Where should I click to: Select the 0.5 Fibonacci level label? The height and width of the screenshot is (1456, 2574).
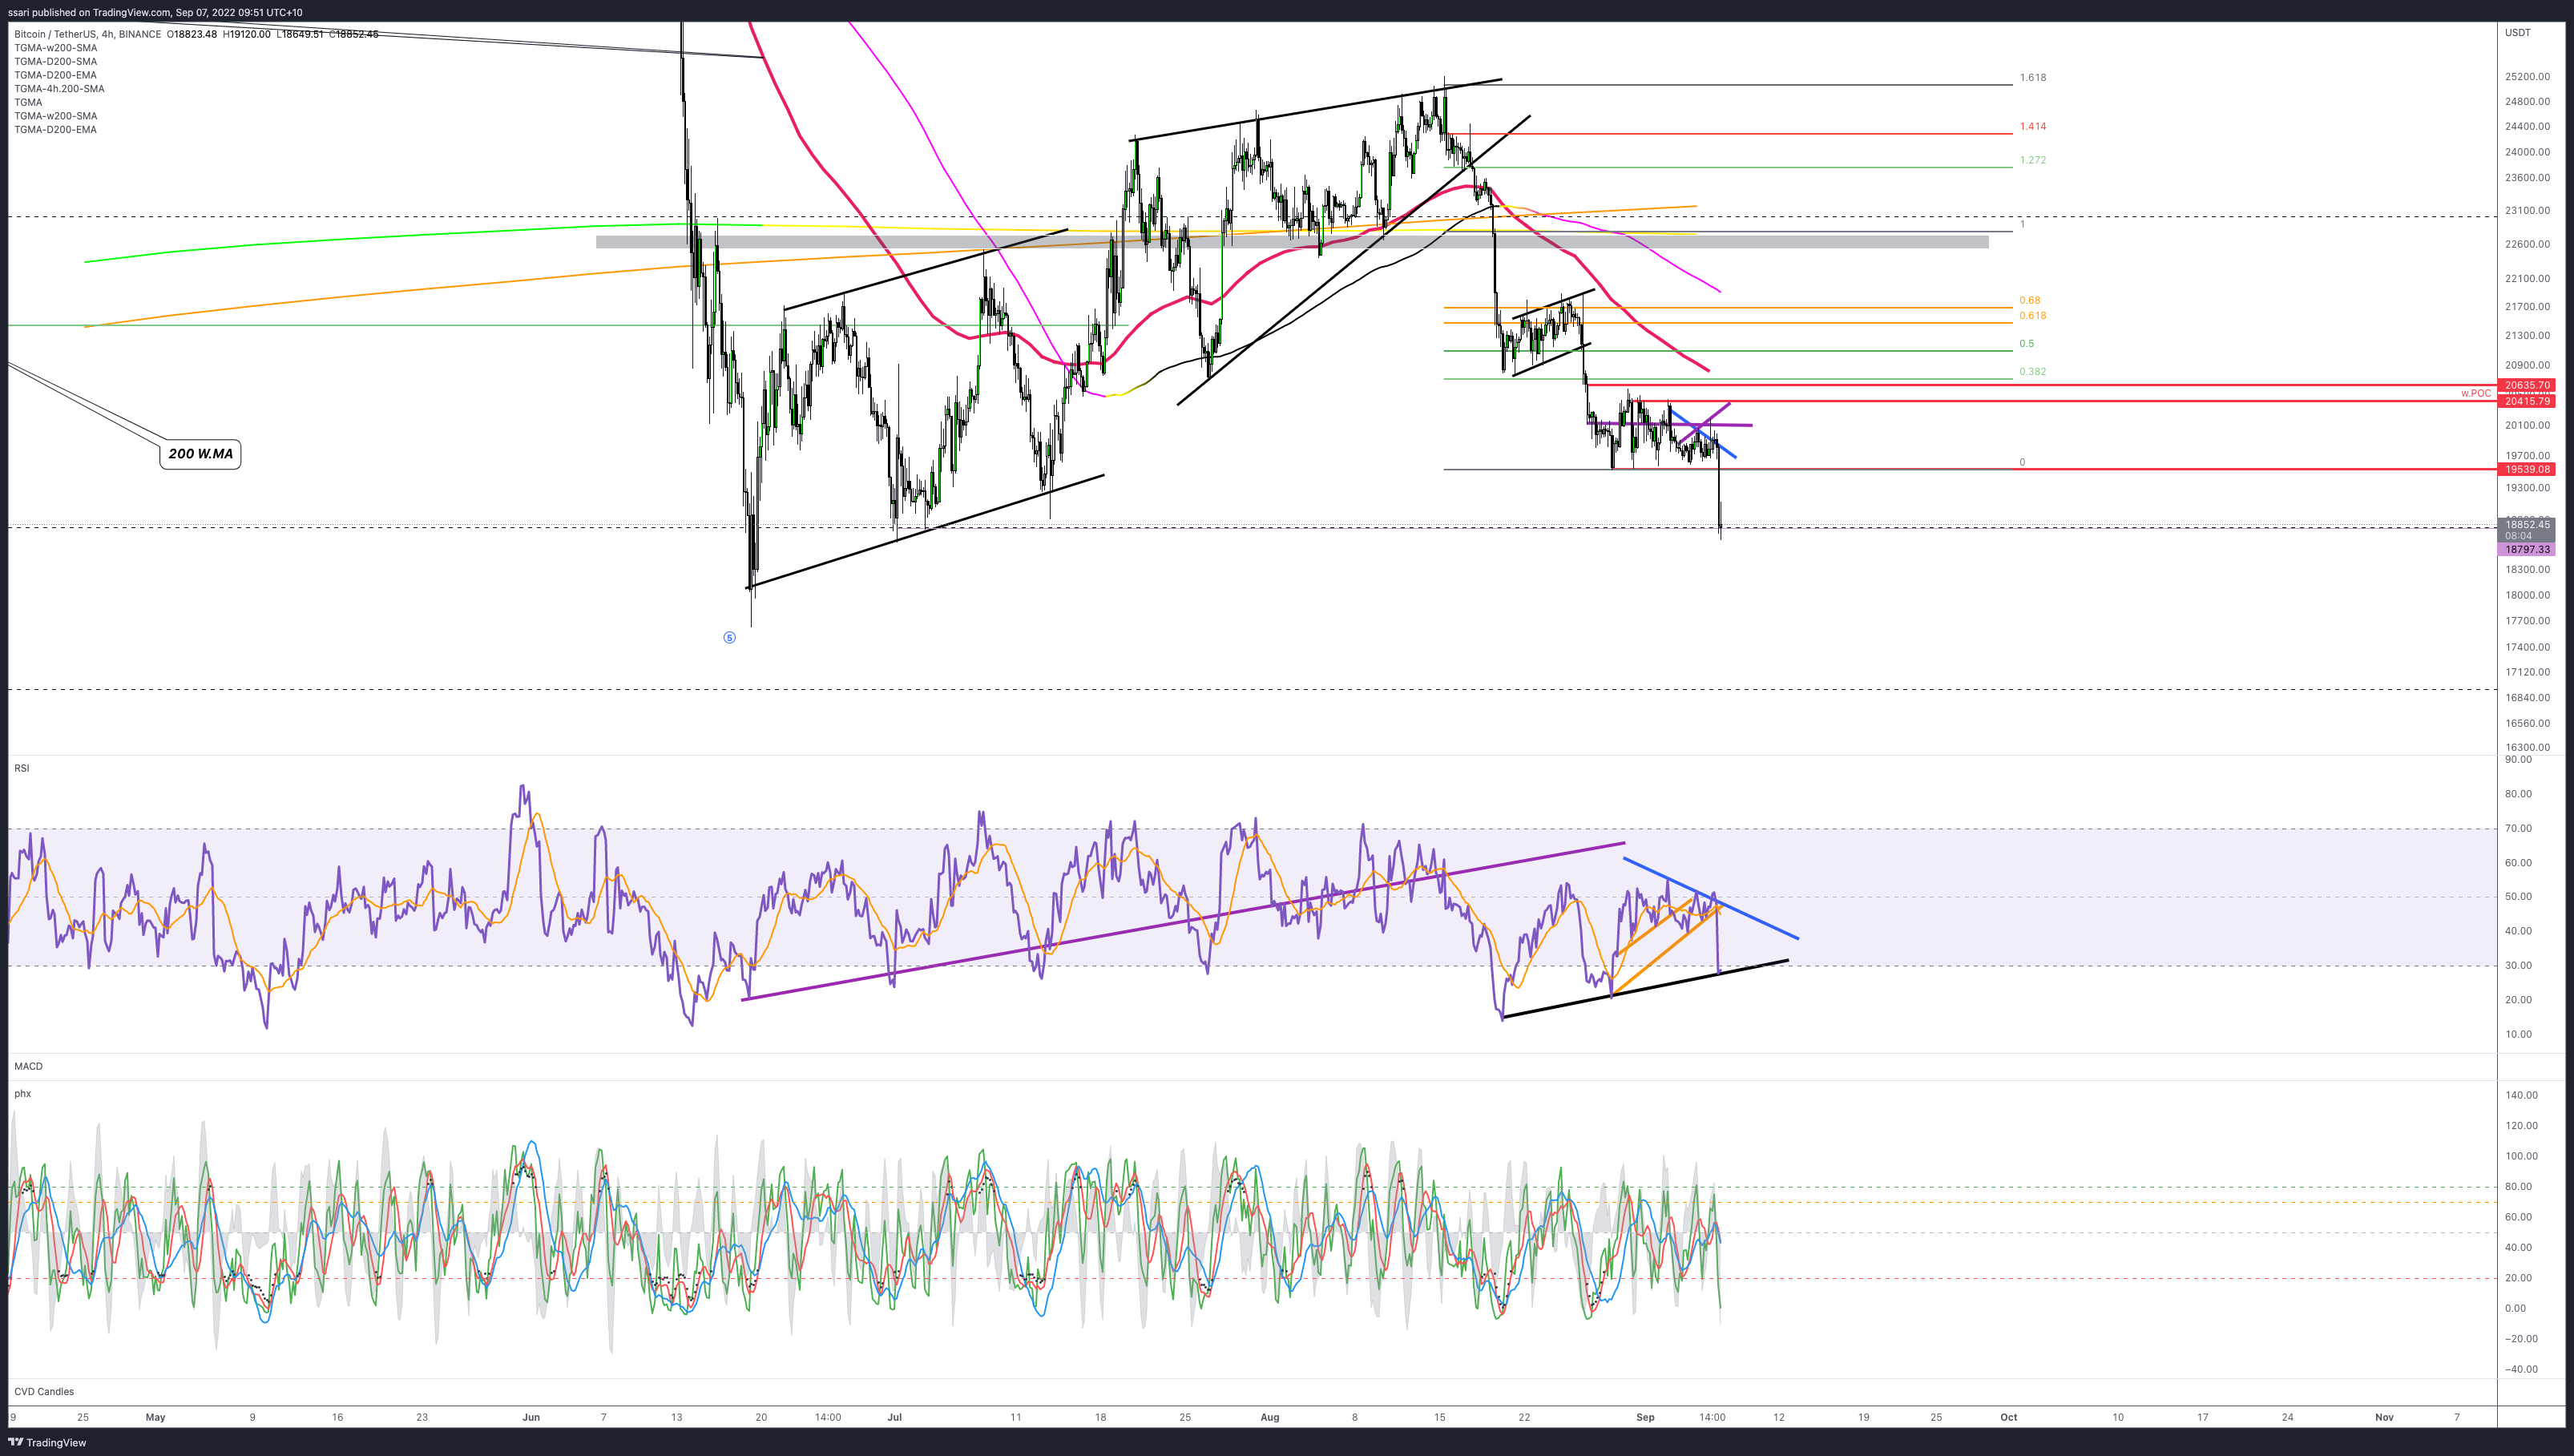[x=2026, y=343]
